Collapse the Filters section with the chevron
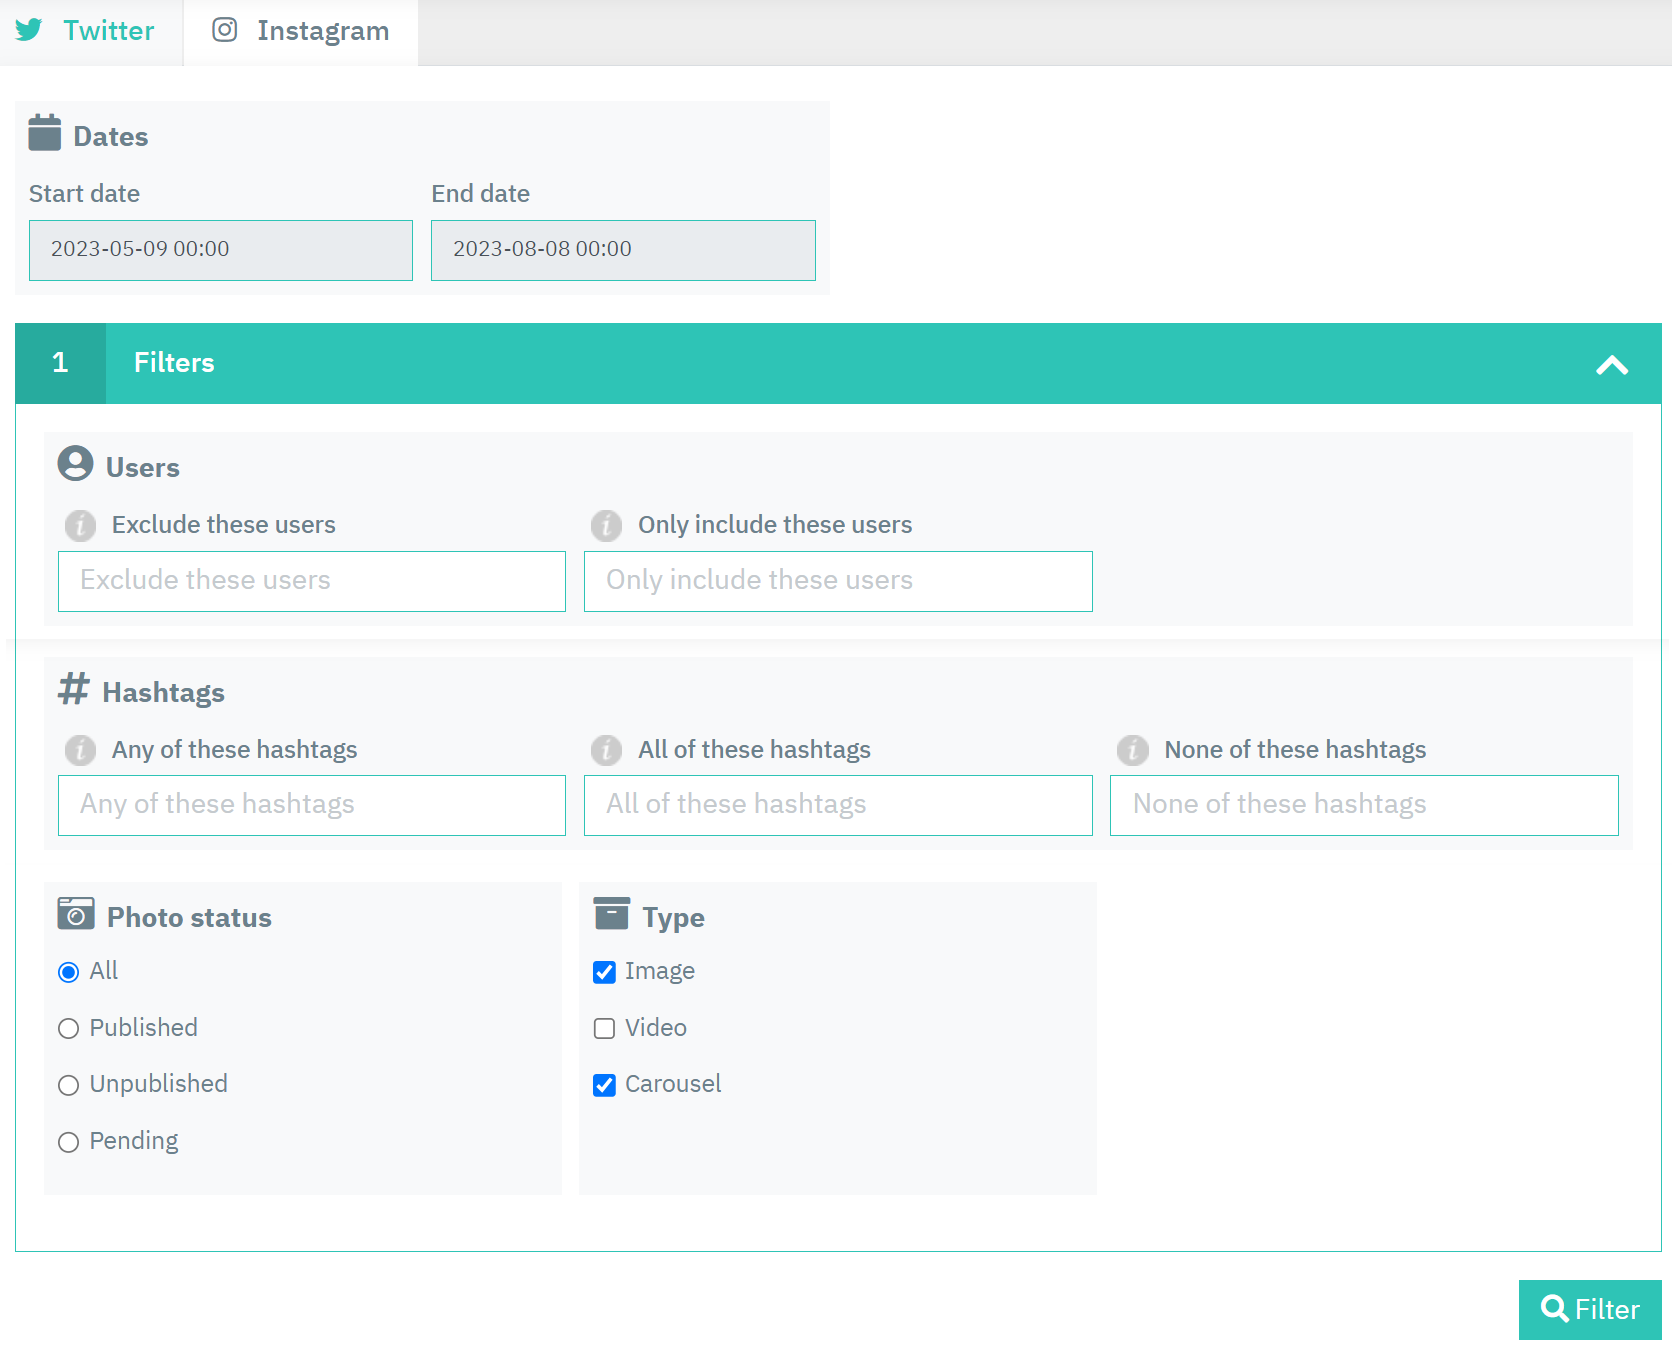Image resolution: width=1672 pixels, height=1362 pixels. coord(1612,365)
